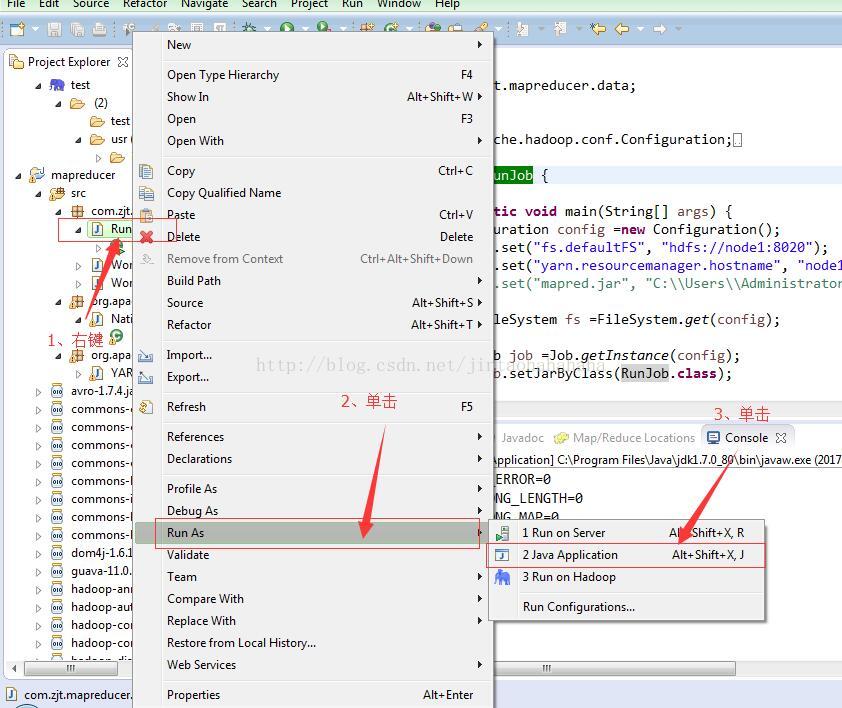The height and width of the screenshot is (708, 842).
Task: Switch to the Console tab
Action: 746,438
